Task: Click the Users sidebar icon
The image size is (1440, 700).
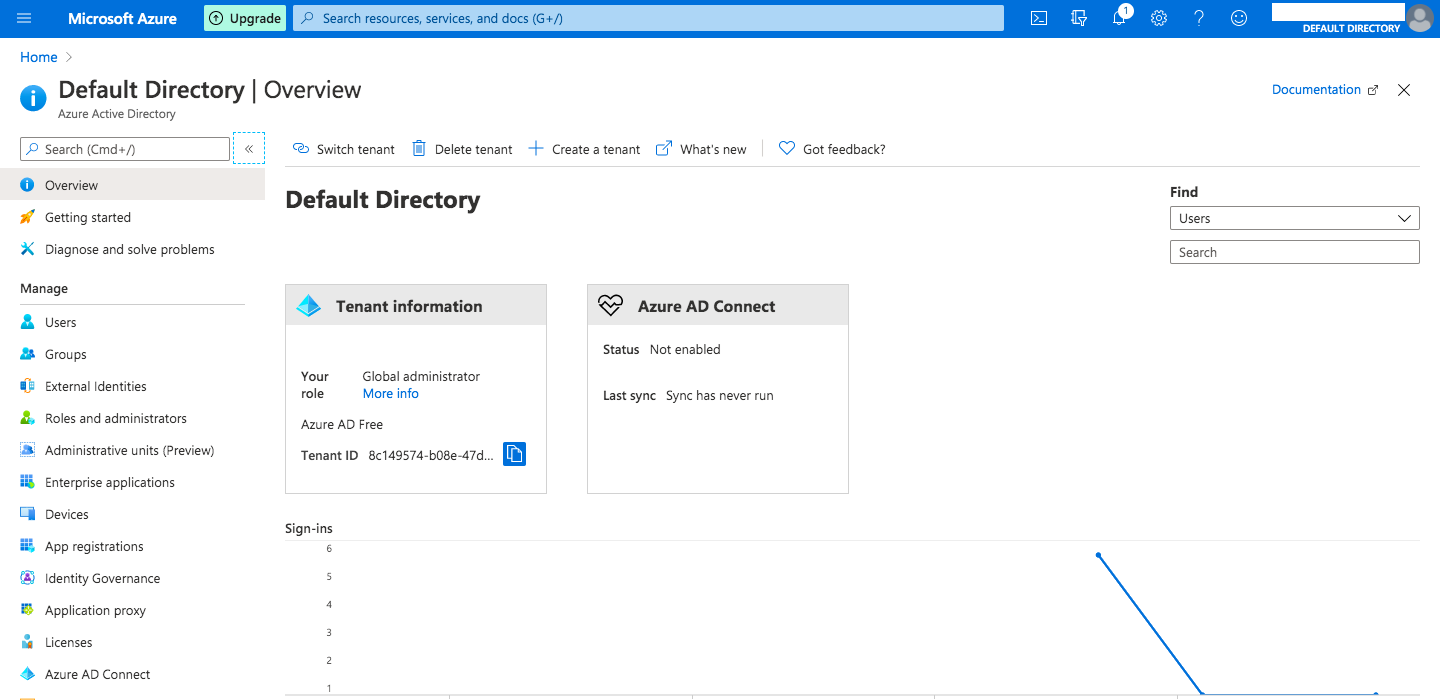Action: pyautogui.click(x=27, y=322)
